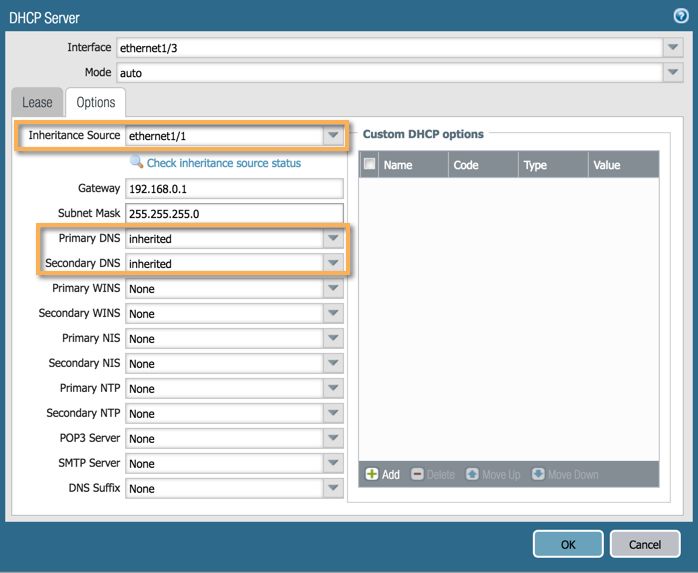Image resolution: width=698 pixels, height=573 pixels.
Task: Click the Check inheritance source status link
Action: pos(223,163)
